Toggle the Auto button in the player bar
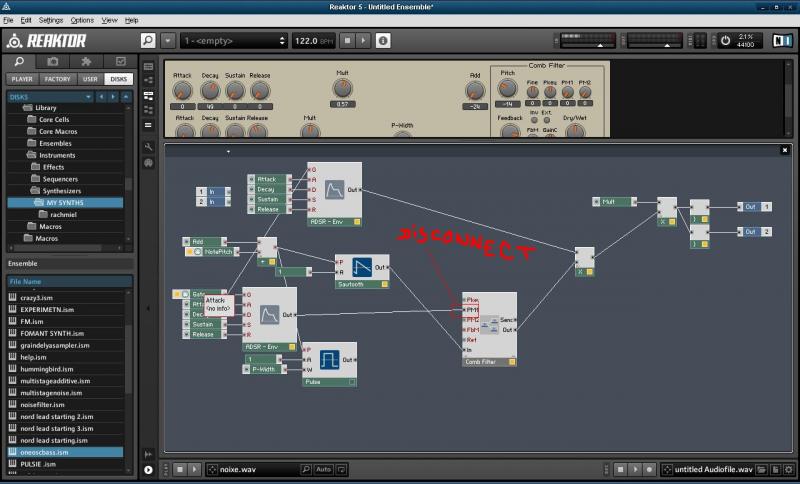 [323, 469]
